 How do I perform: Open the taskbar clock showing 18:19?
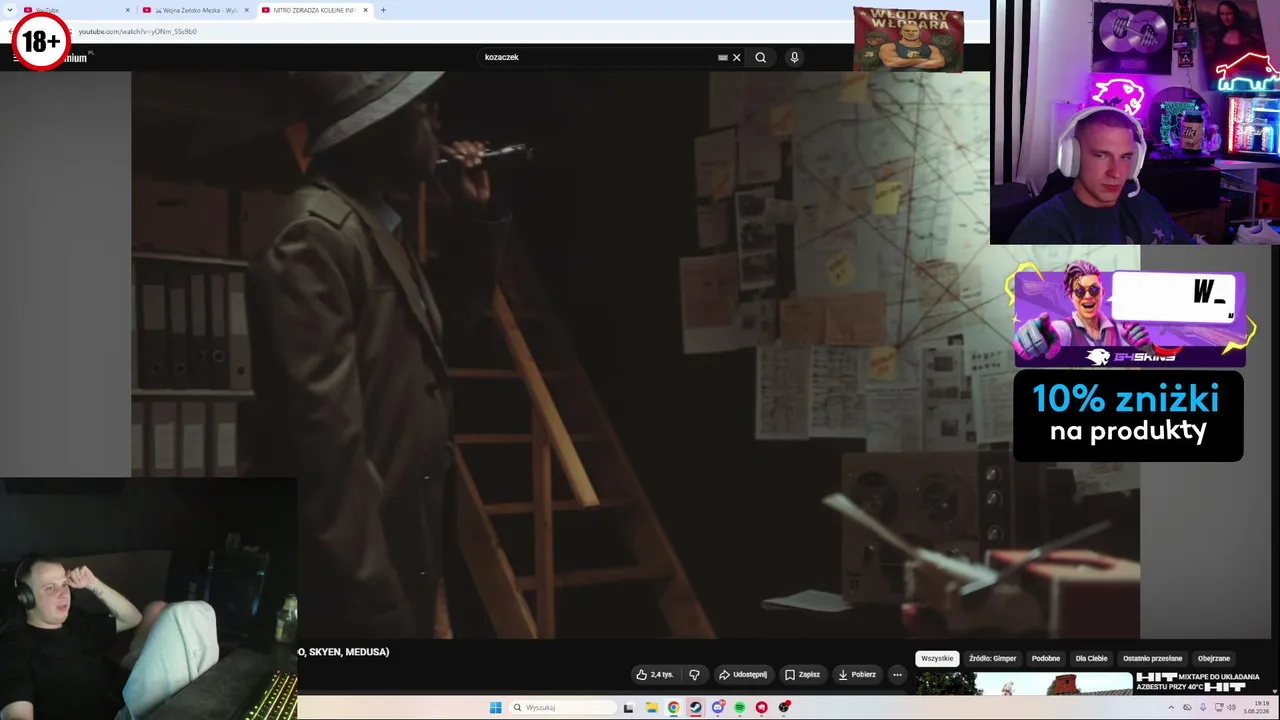point(1256,707)
